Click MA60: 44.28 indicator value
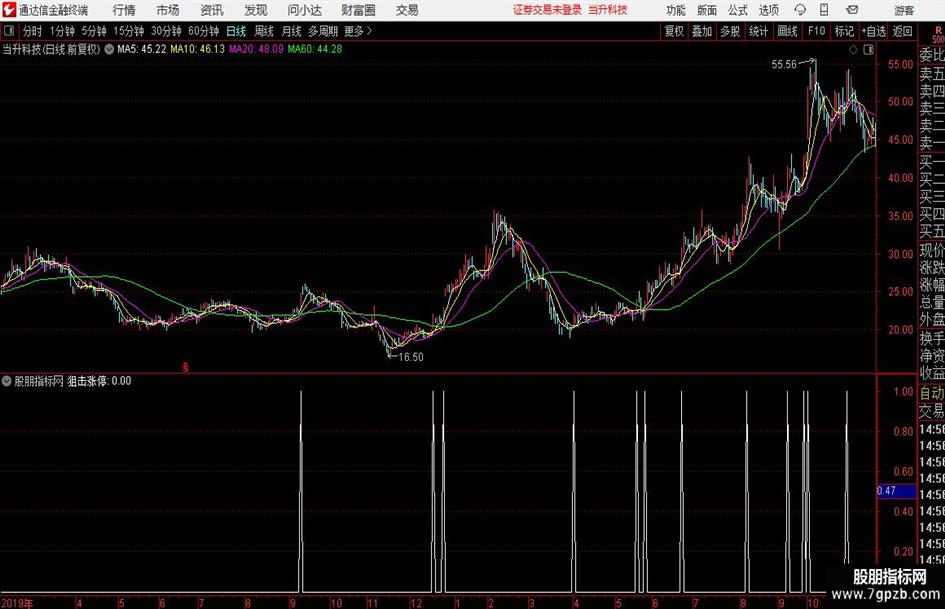 [x=315, y=49]
